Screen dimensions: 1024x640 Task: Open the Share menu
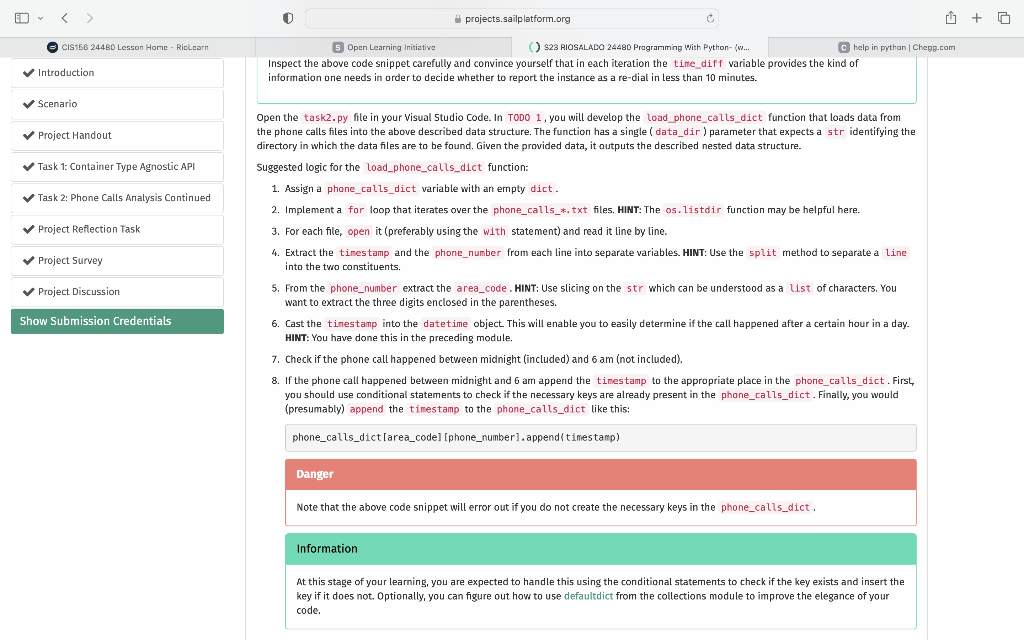point(950,17)
